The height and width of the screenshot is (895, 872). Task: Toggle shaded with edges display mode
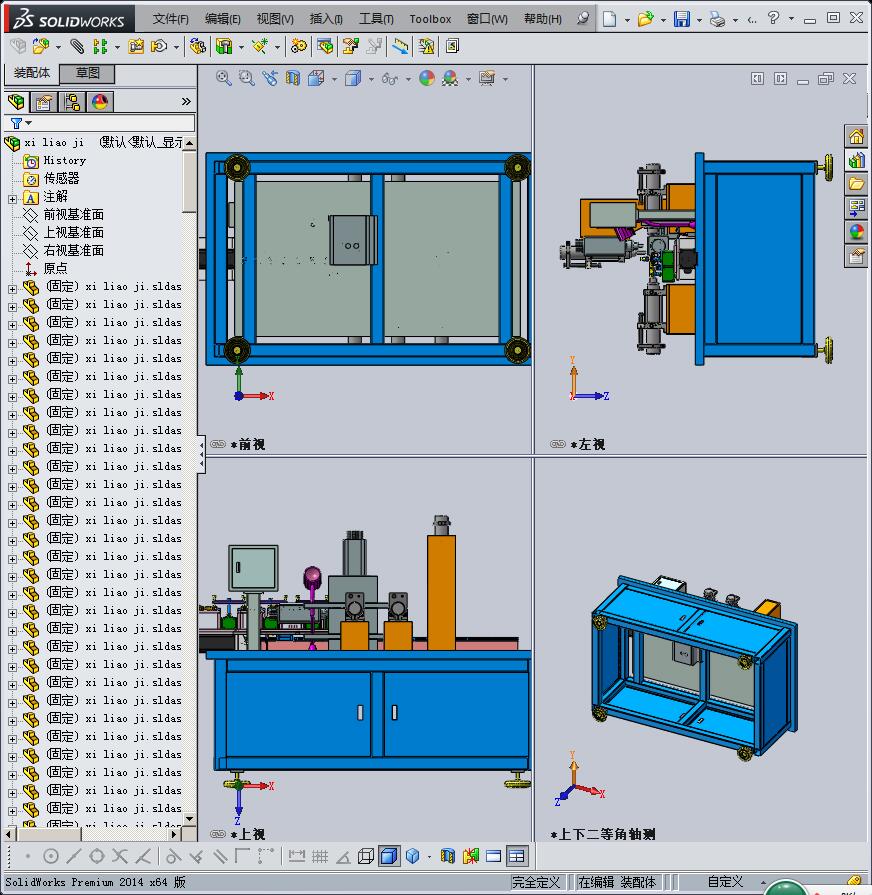[x=389, y=856]
